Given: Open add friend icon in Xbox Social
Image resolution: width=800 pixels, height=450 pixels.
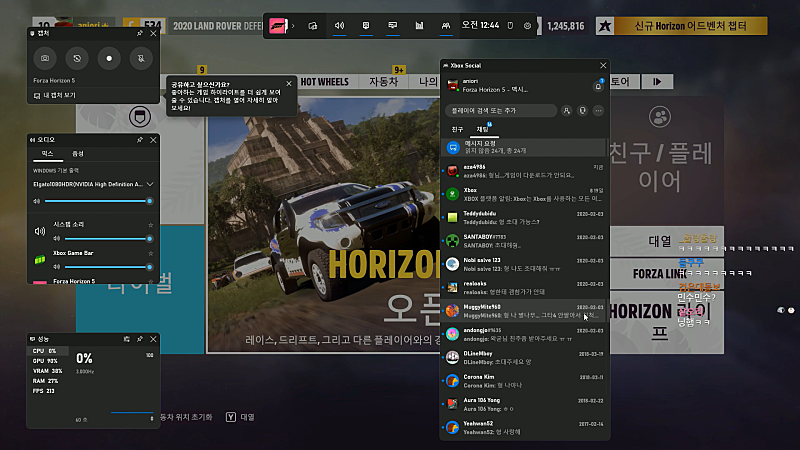Looking at the screenshot, I should [566, 111].
